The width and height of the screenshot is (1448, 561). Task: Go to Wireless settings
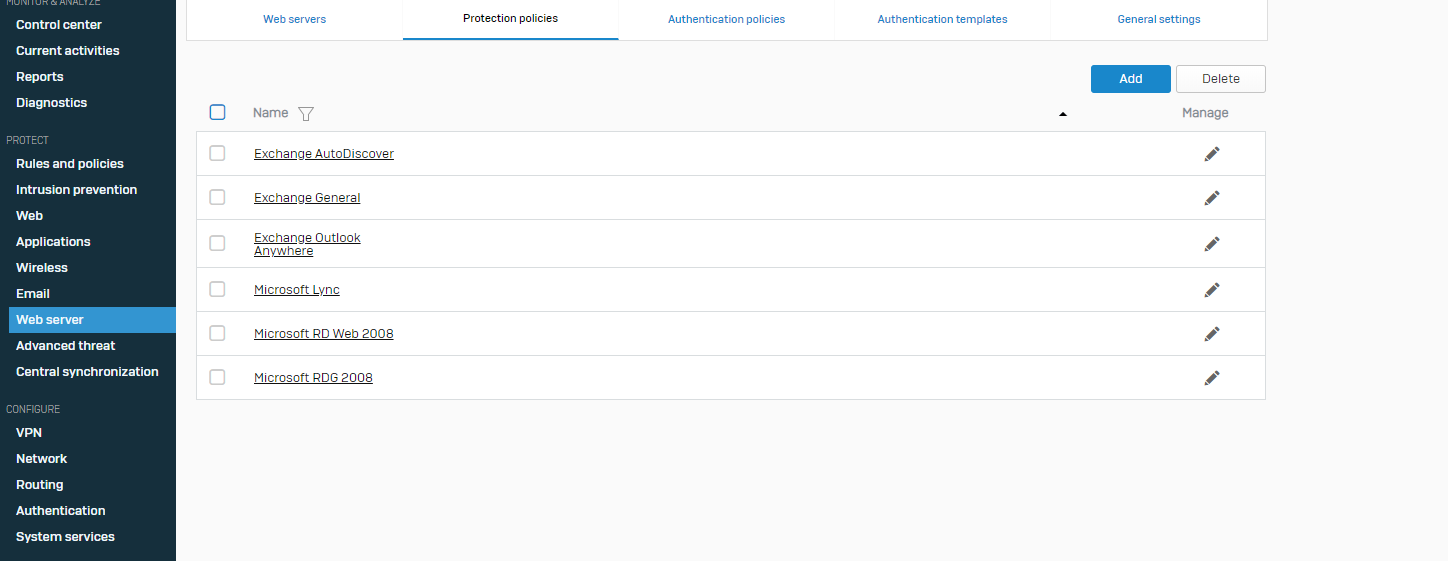(x=42, y=267)
